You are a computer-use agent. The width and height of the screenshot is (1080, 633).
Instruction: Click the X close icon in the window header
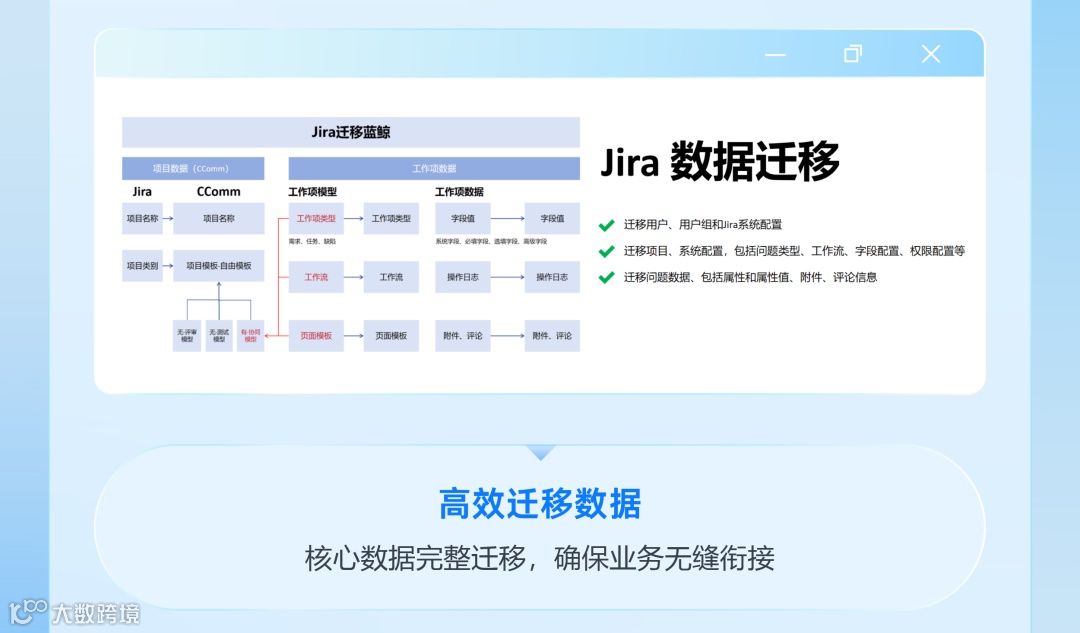[931, 54]
